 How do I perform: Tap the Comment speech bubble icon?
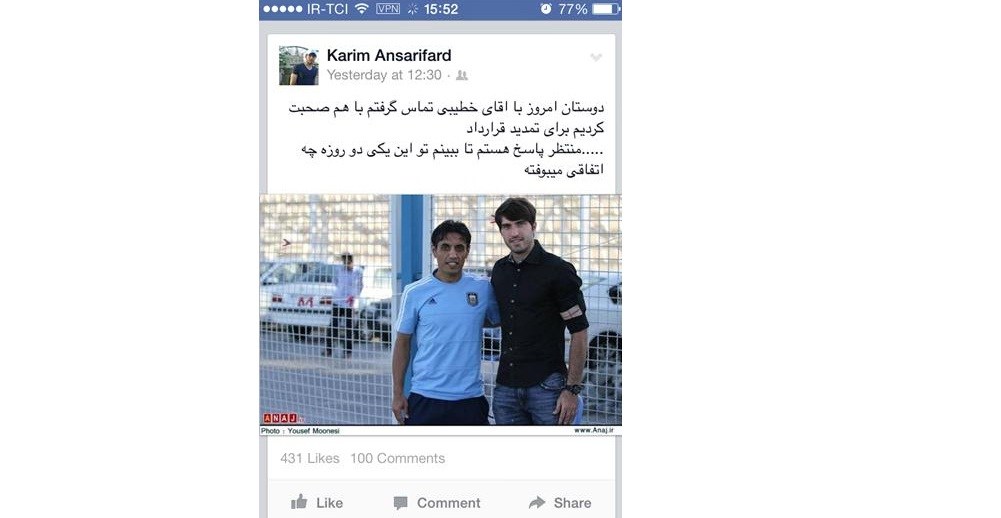tap(400, 503)
